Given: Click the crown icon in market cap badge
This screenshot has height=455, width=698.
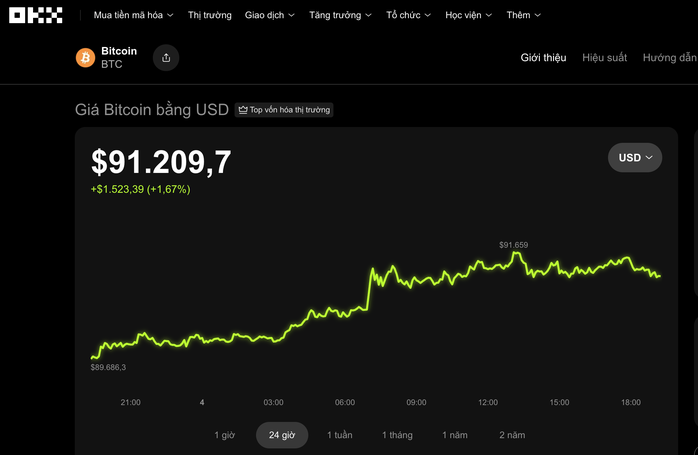Looking at the screenshot, I should (x=242, y=110).
